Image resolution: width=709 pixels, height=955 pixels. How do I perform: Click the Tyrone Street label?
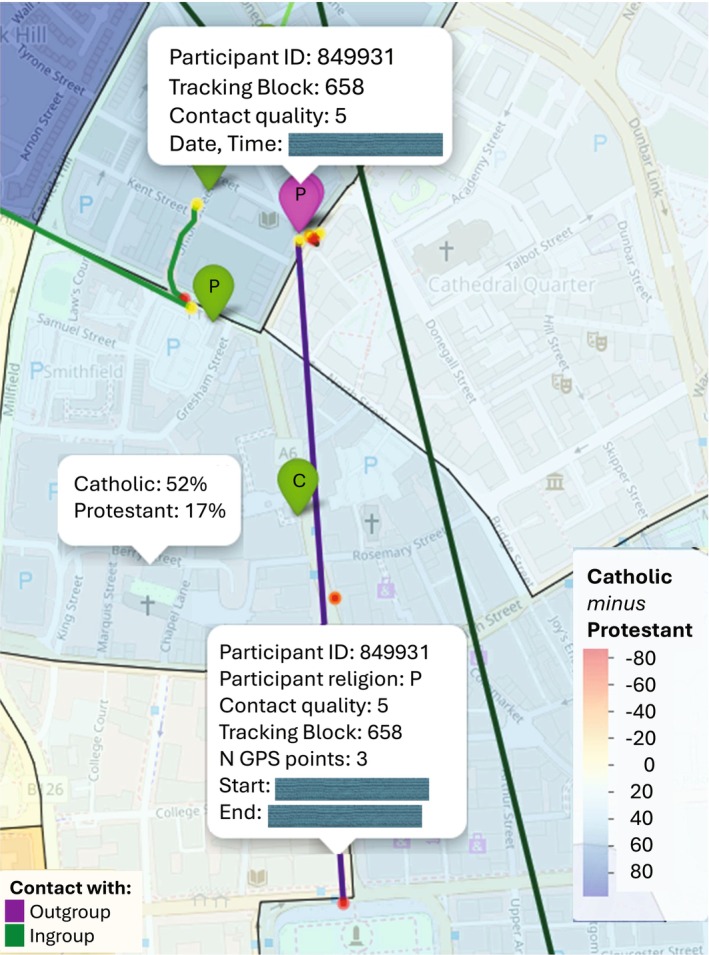[x=51, y=69]
